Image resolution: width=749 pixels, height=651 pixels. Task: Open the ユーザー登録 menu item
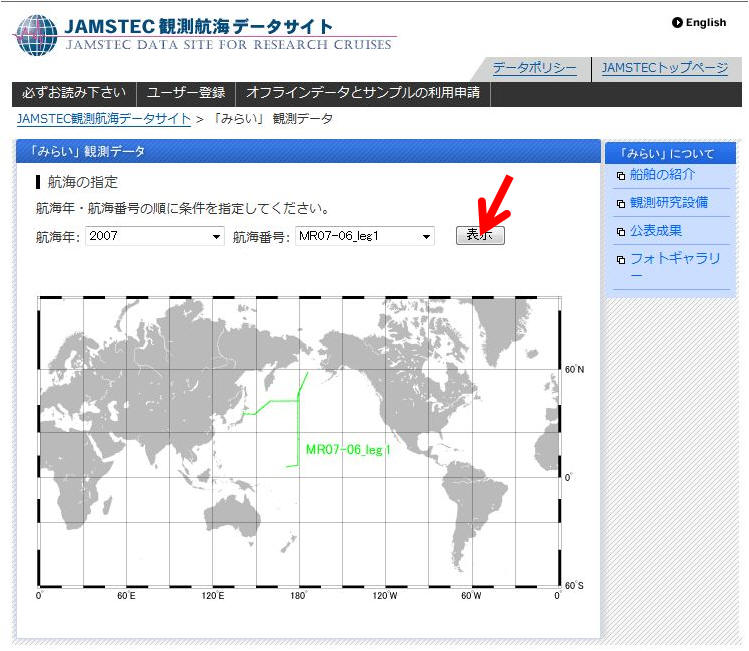click(186, 93)
